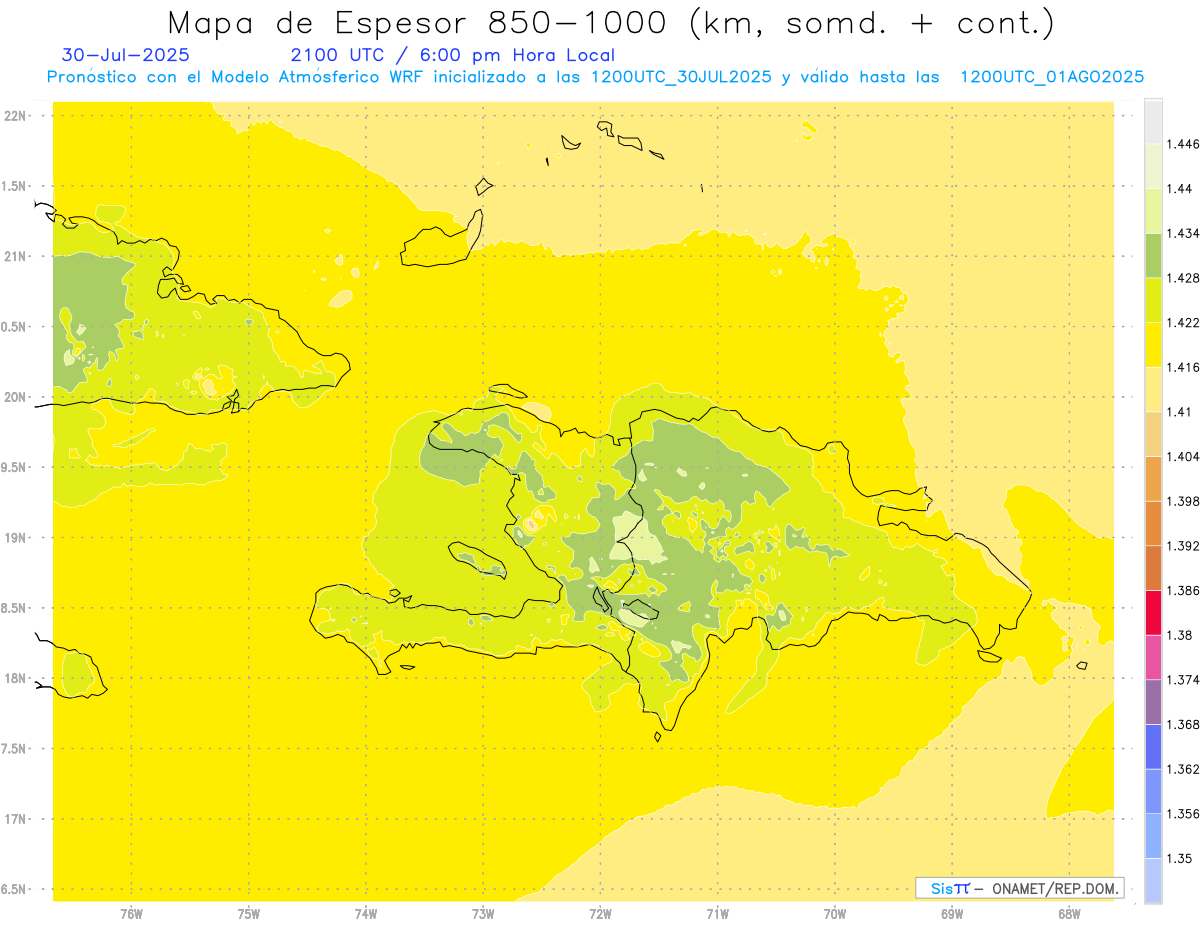Click the 71W longitude axis label

coord(717,913)
